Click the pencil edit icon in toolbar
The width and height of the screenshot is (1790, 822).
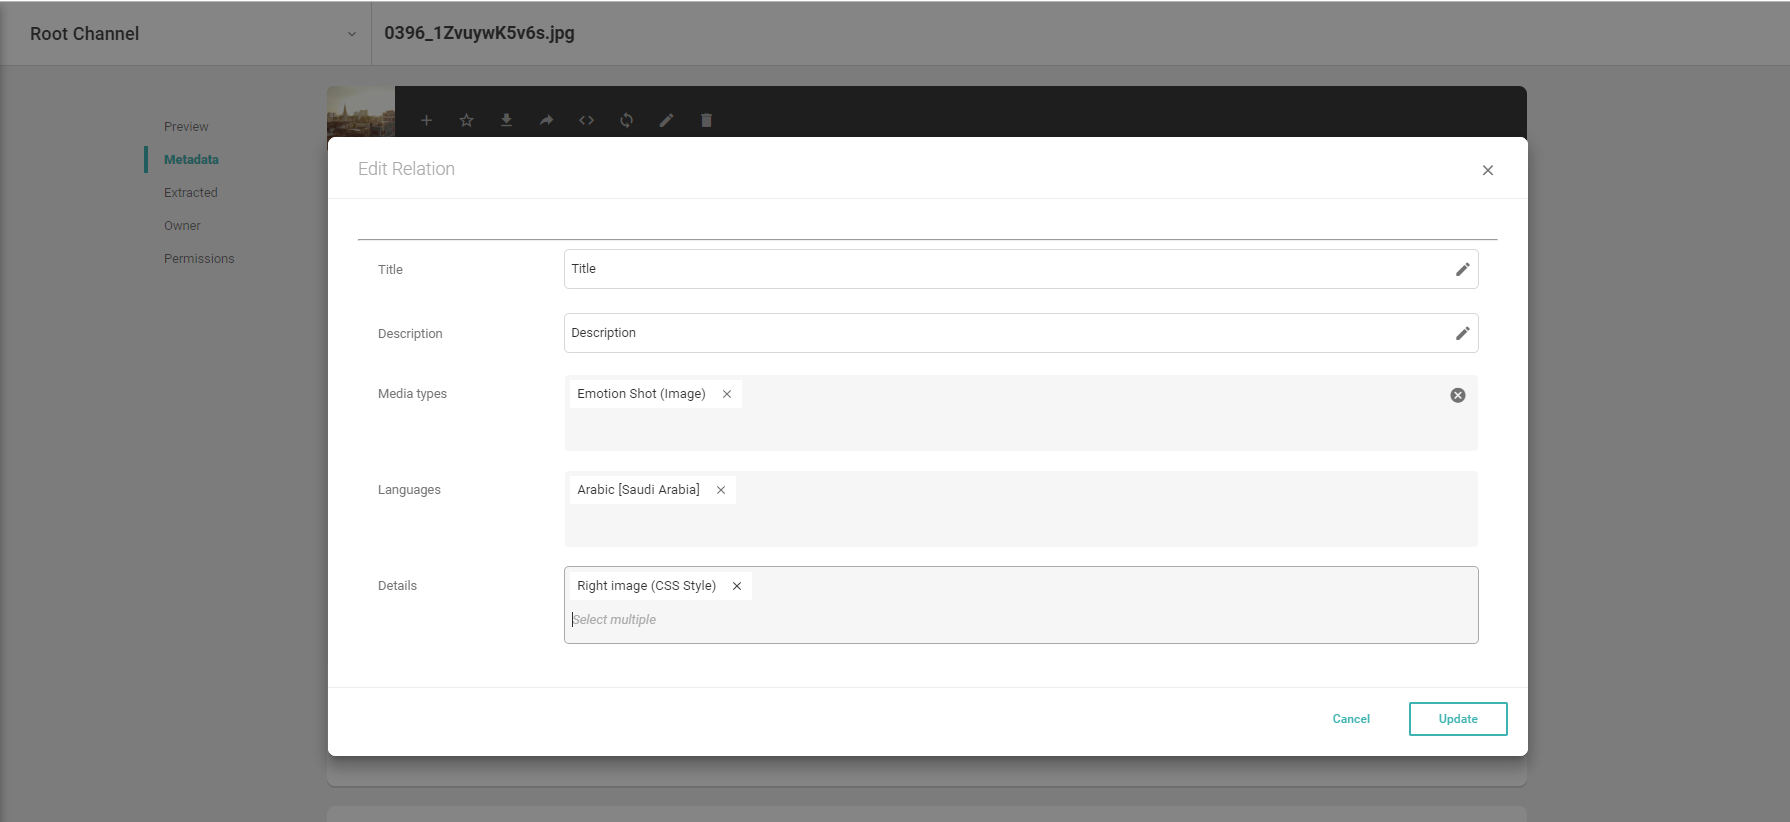pos(666,120)
